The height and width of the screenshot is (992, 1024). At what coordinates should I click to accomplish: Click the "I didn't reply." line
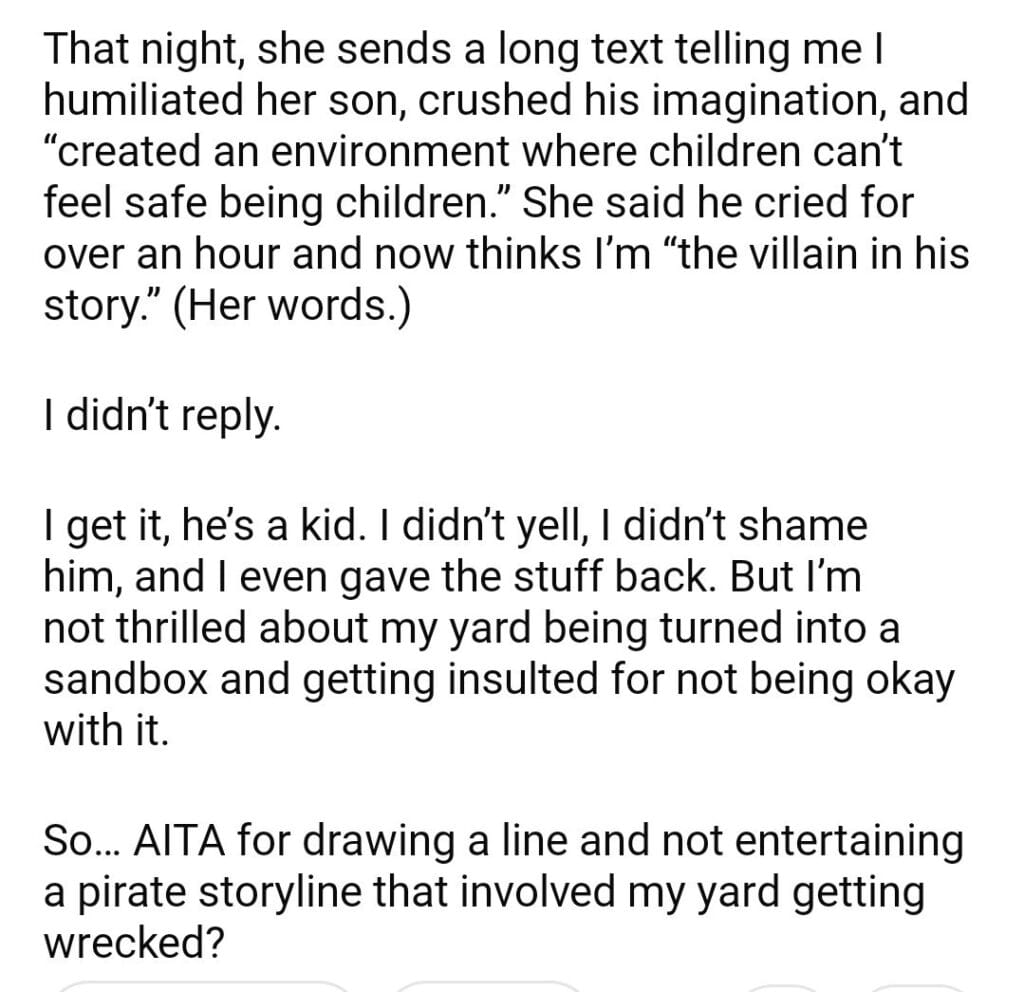(155, 413)
